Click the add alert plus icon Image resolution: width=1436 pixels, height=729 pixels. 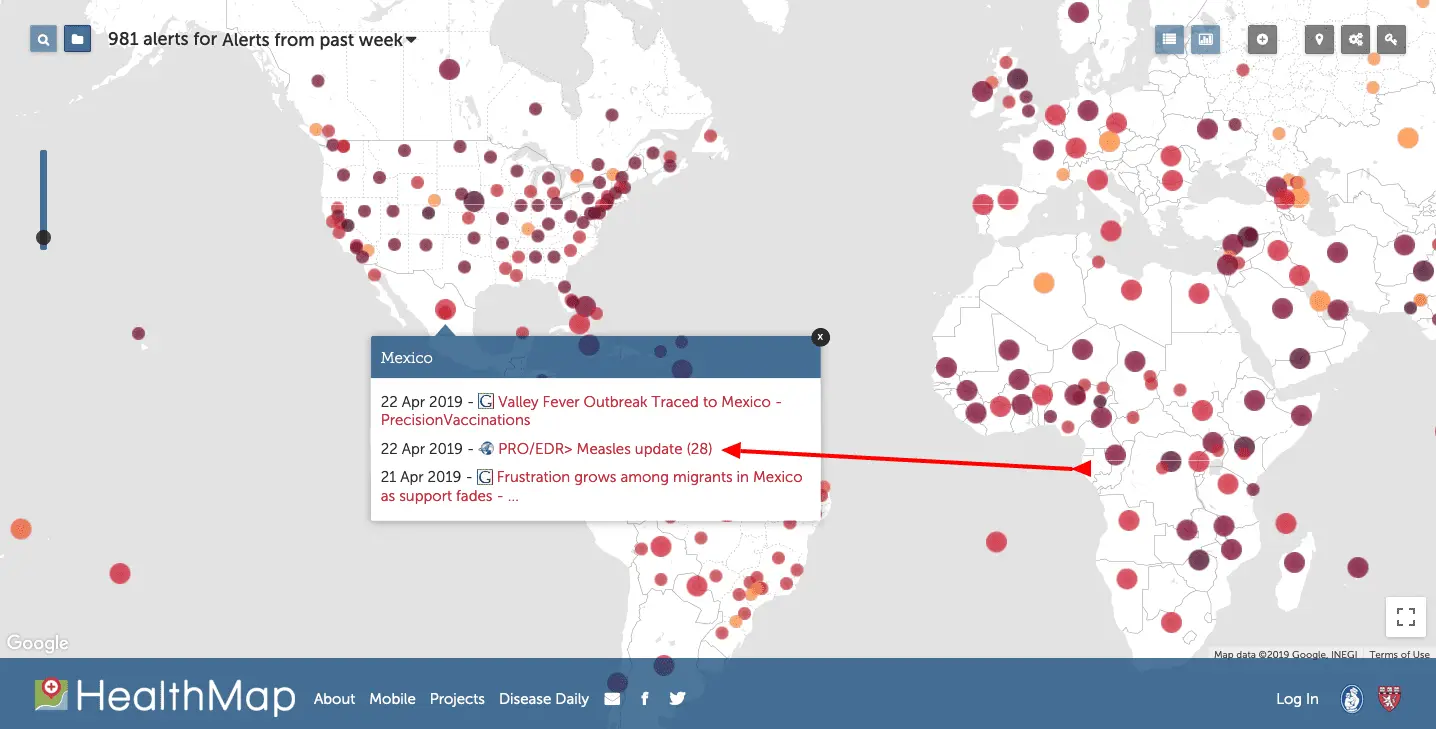coord(1263,39)
